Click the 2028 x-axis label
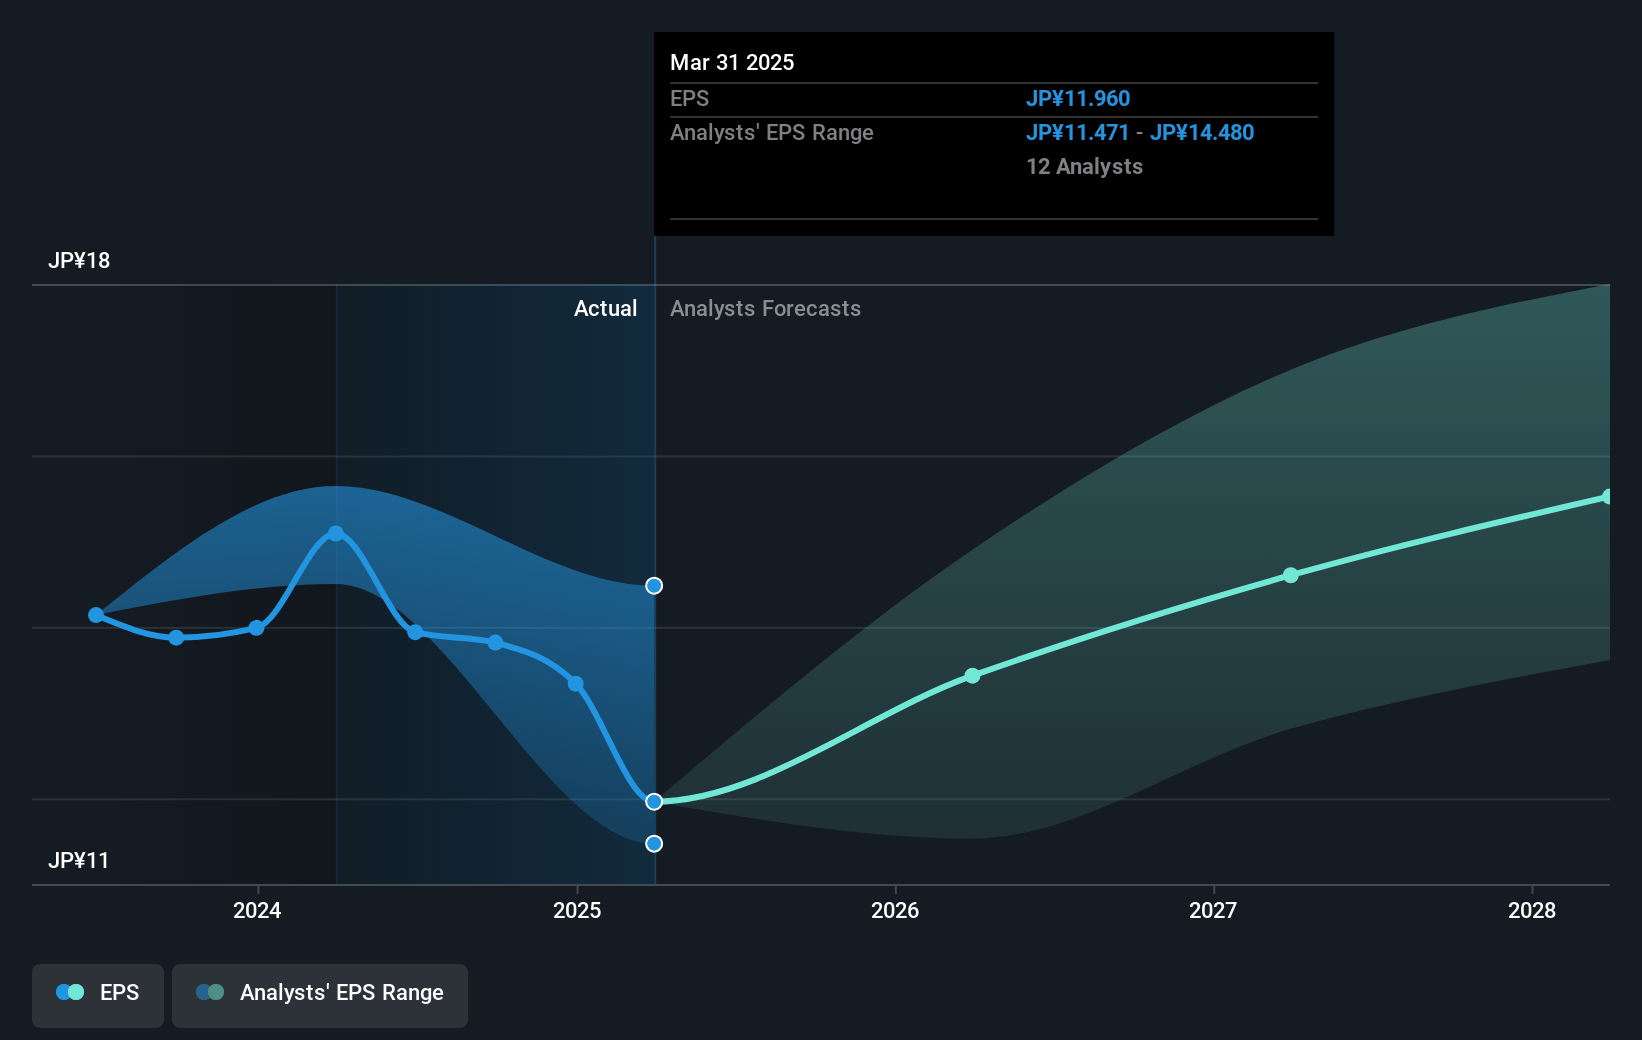 (1532, 910)
